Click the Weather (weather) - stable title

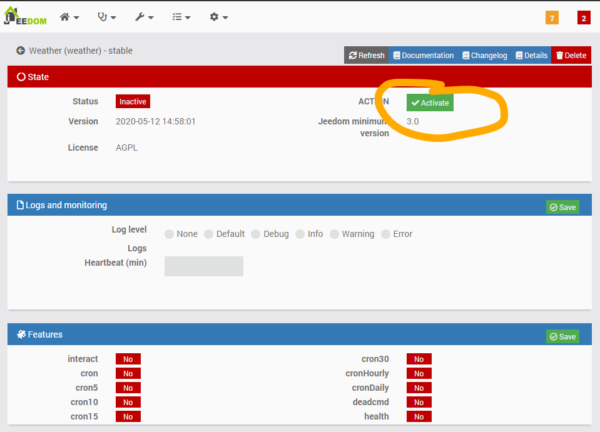pos(81,51)
